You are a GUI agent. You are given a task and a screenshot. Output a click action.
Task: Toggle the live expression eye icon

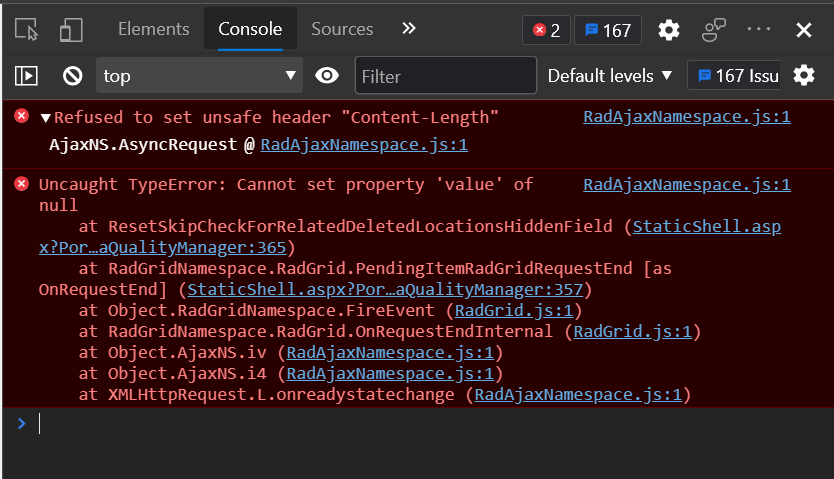(326, 75)
